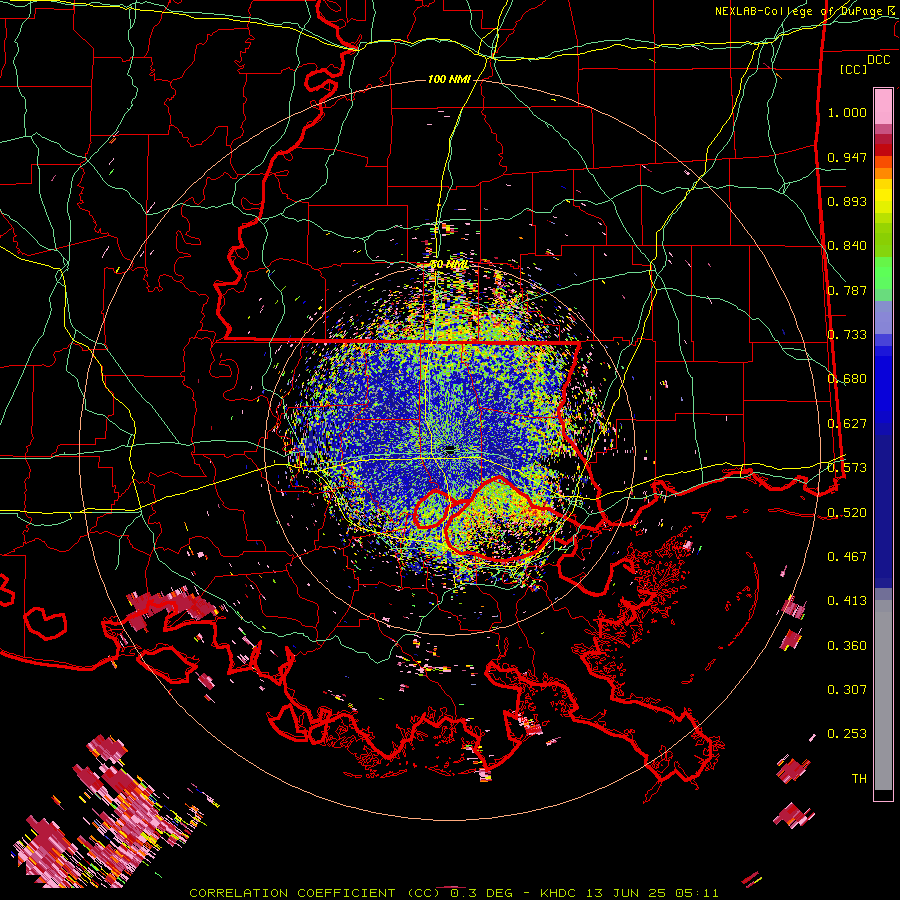Click the 0.947 color scale label
Image resolution: width=900 pixels, height=900 pixels.
[x=847, y=157]
